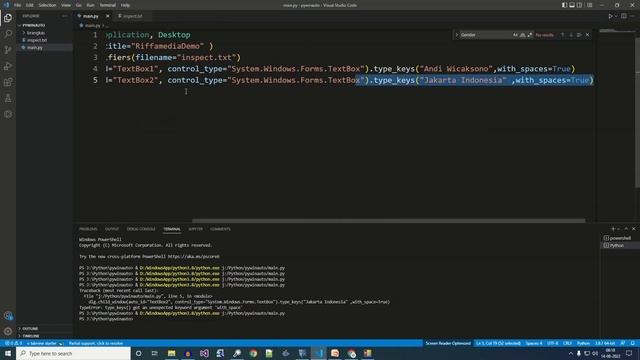640x360 pixels.
Task: Click CRLF end-of-line status
Action: tap(567, 343)
